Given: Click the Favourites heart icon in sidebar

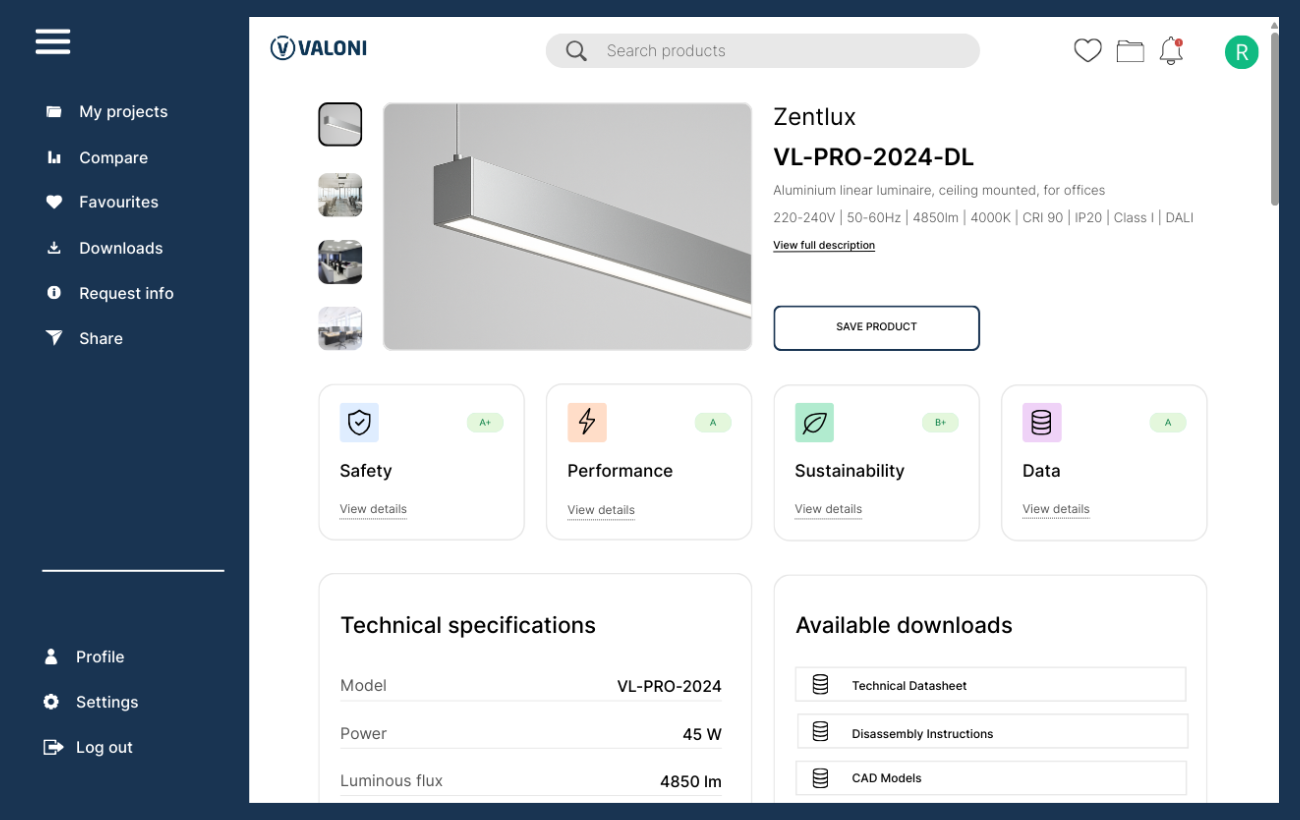Looking at the screenshot, I should pos(54,202).
